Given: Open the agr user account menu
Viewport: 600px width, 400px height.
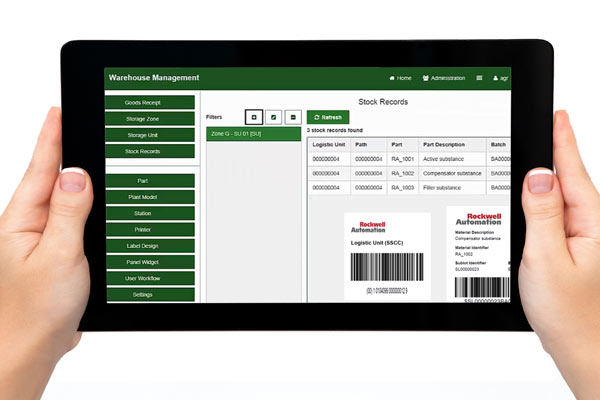Looking at the screenshot, I should coord(501,78).
